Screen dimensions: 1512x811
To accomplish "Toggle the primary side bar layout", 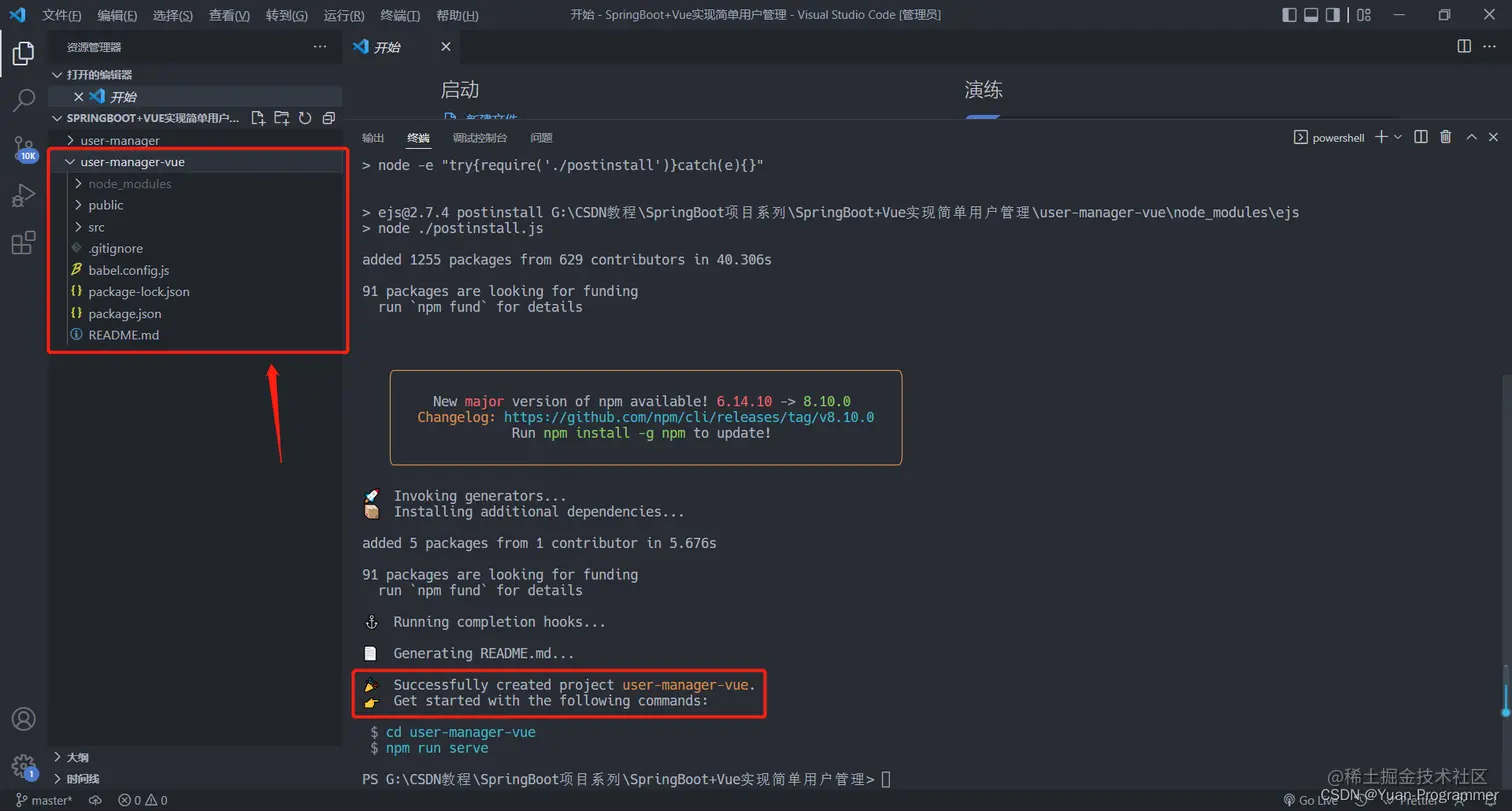I will click(1289, 15).
